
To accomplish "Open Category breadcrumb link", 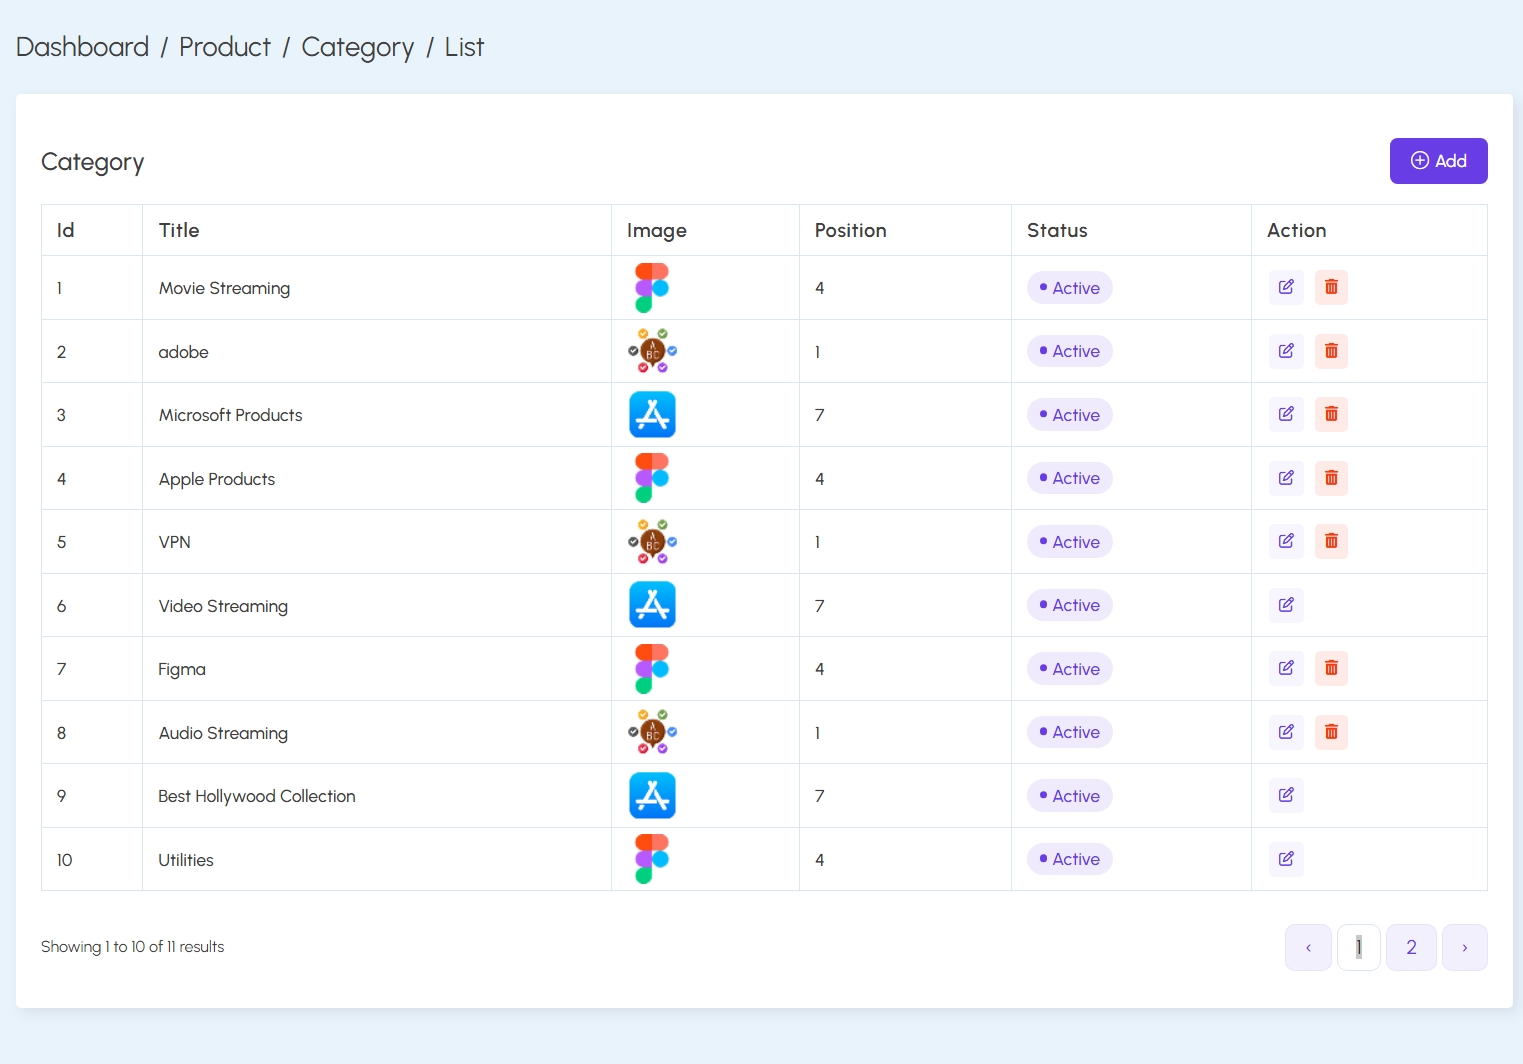I will pos(357,47).
